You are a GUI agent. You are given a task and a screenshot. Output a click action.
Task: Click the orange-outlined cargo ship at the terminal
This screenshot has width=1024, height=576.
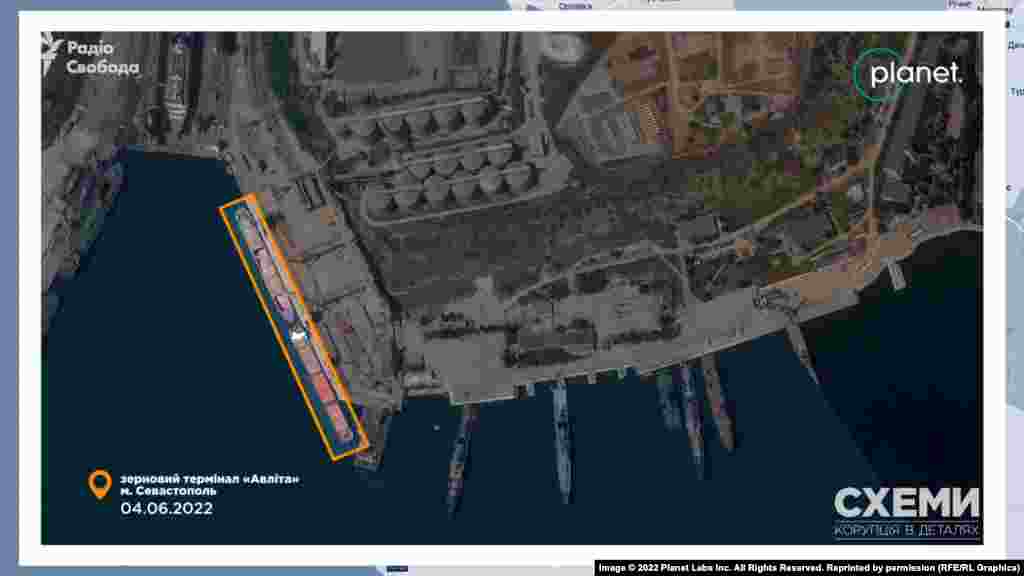[x=292, y=323]
